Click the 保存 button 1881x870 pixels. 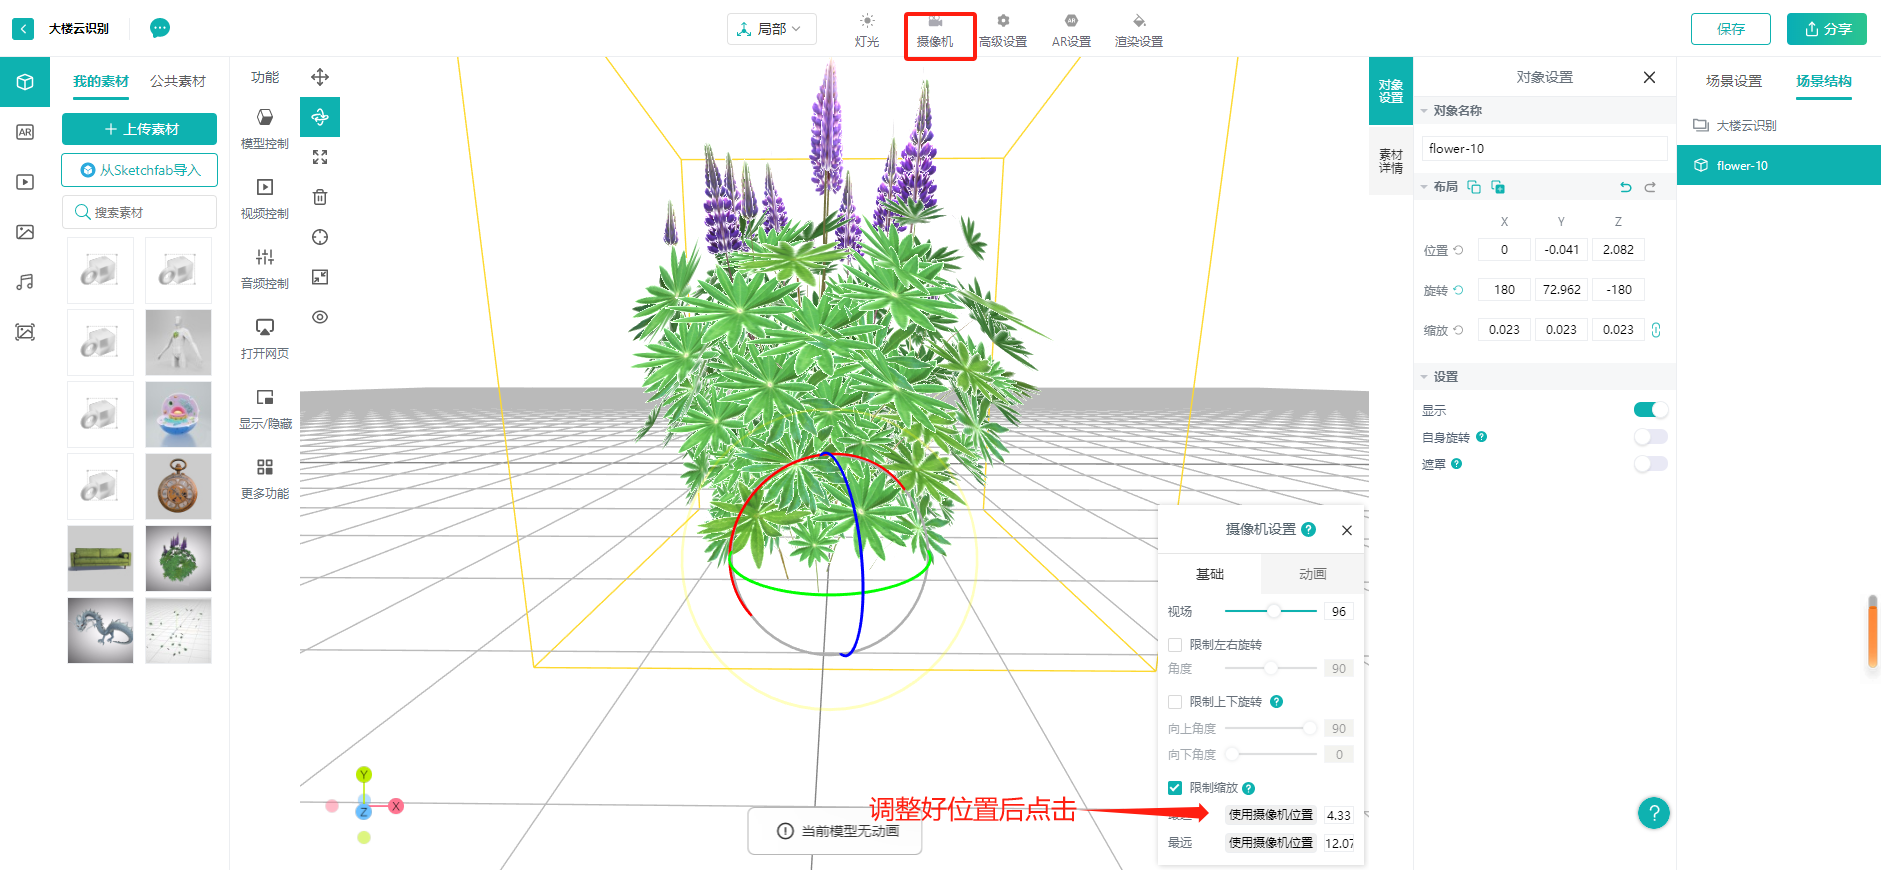(x=1730, y=29)
